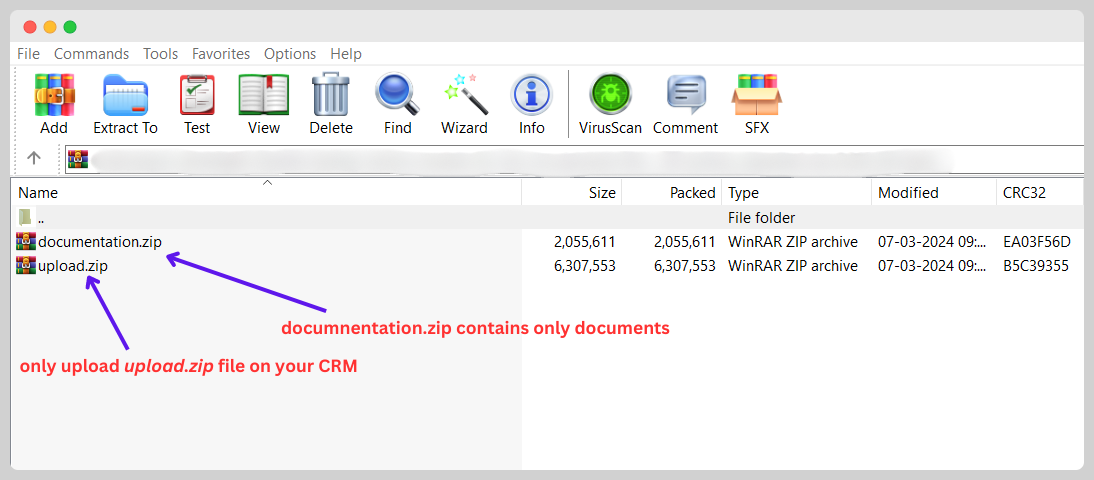Image resolution: width=1094 pixels, height=480 pixels.
Task: Sort files by the Name column header
Action: point(38,193)
